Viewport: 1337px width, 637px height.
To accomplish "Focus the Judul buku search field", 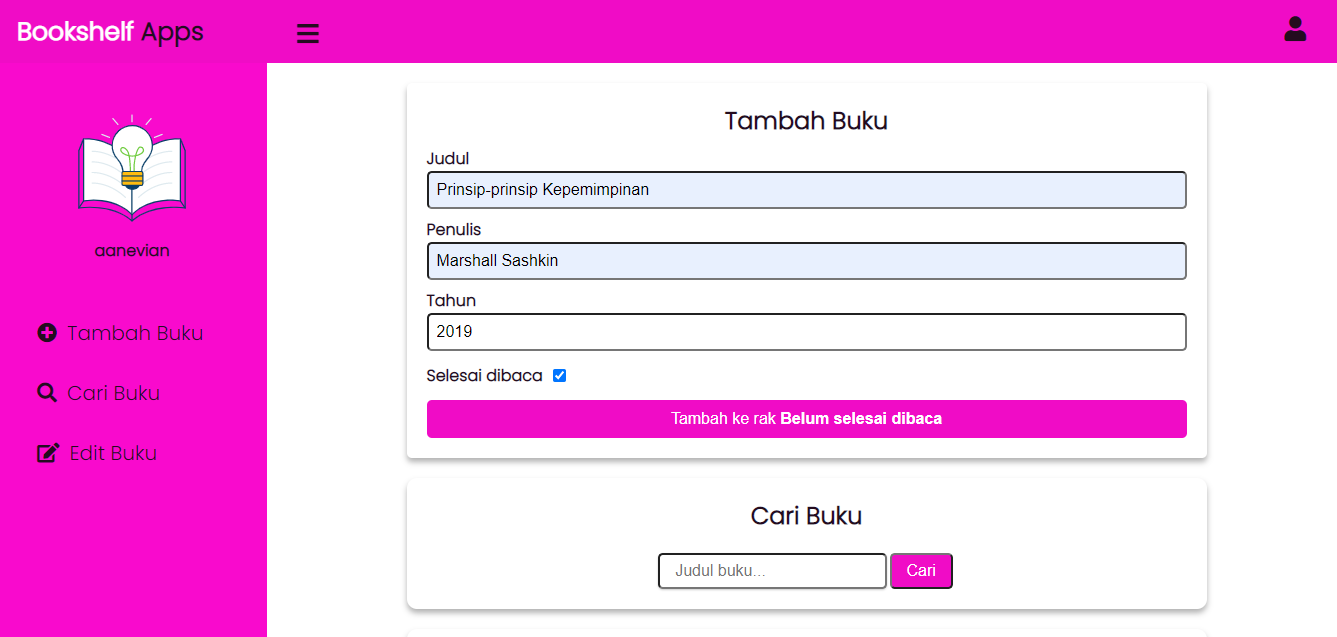I will (771, 570).
